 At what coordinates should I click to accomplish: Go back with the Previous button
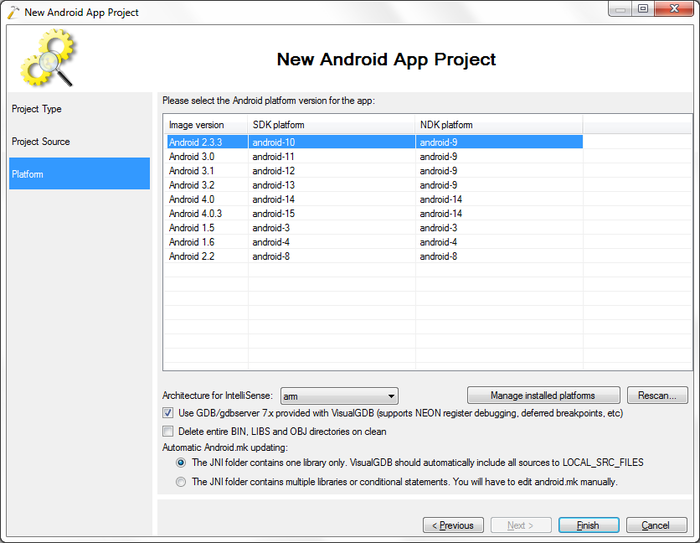coord(453,525)
